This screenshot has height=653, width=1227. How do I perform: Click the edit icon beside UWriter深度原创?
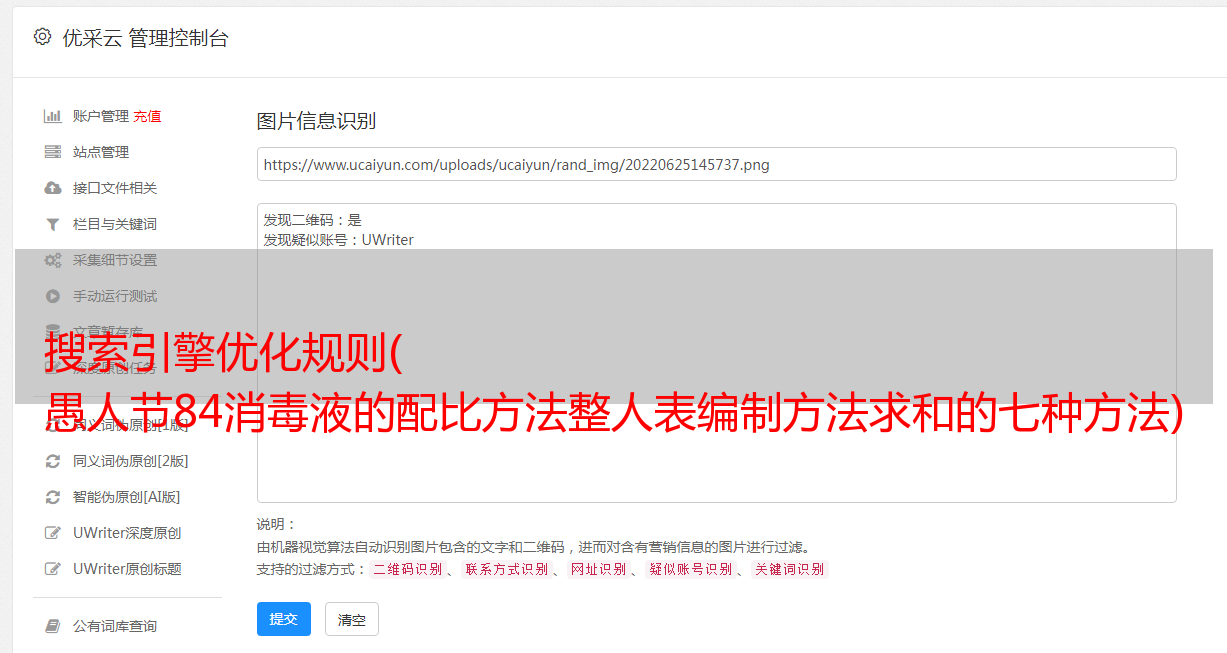tap(53, 533)
